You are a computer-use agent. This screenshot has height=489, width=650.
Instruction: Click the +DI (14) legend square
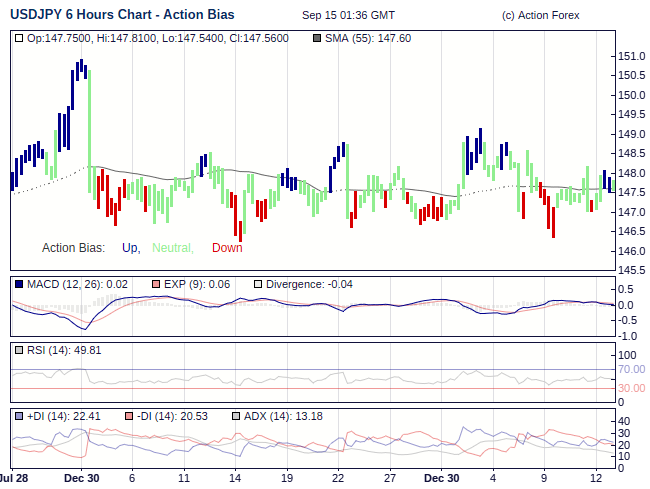[20, 416]
